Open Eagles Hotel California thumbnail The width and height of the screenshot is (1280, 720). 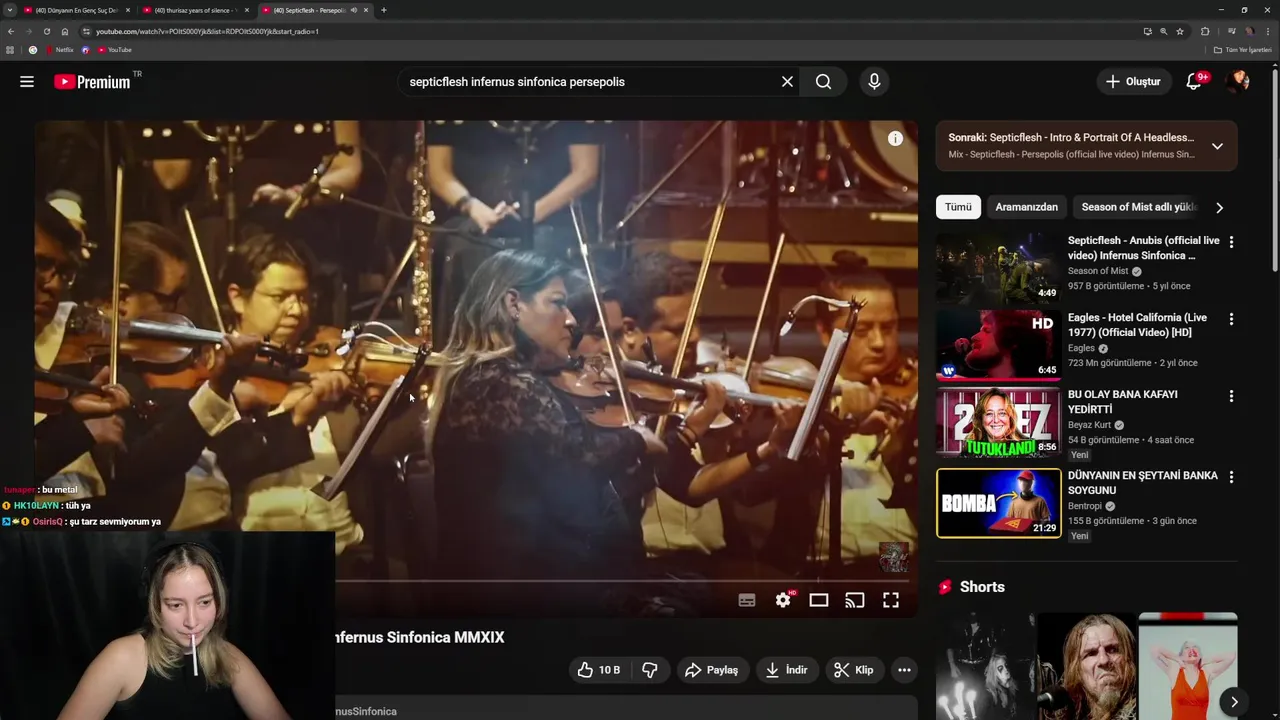click(x=998, y=345)
